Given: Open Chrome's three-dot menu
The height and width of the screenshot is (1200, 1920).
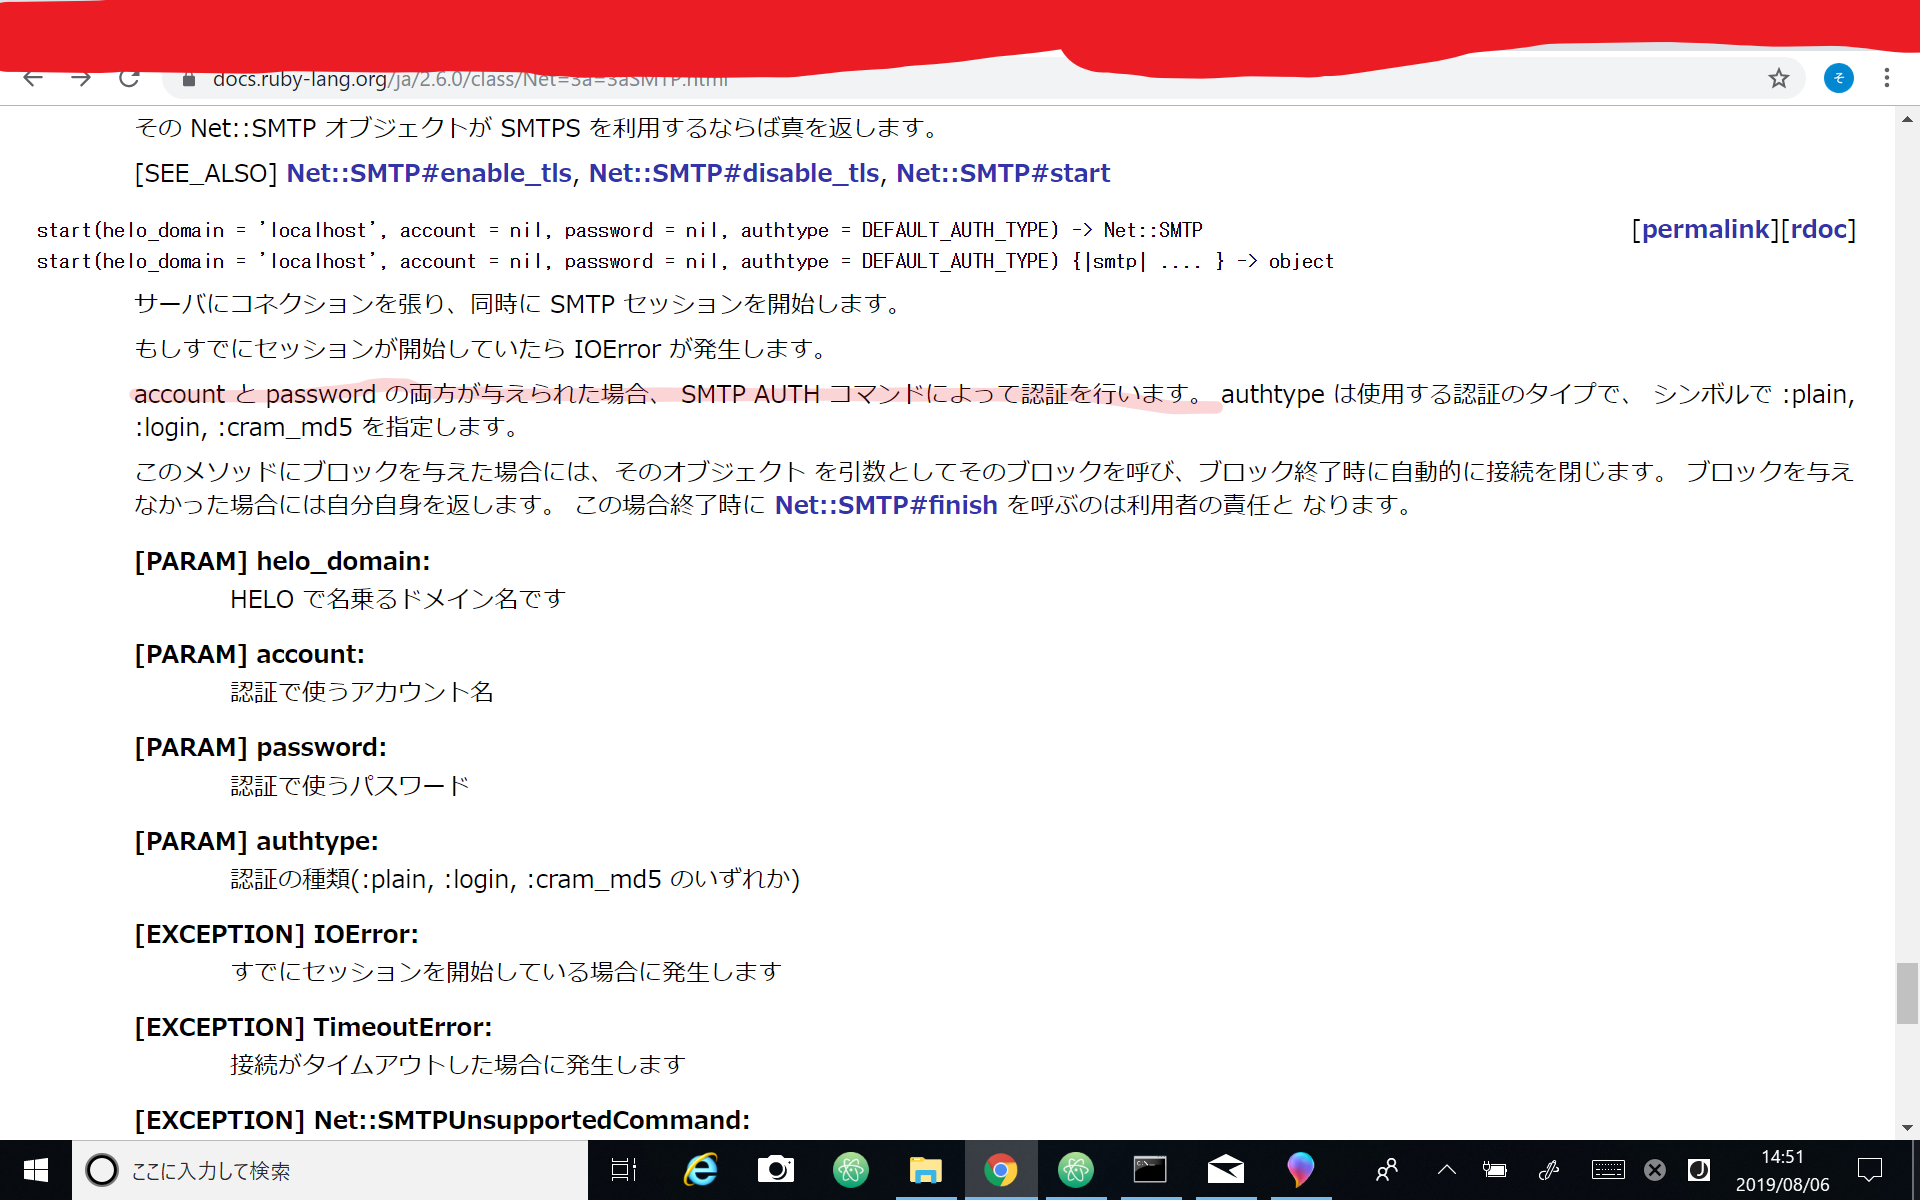Looking at the screenshot, I should (x=1887, y=78).
